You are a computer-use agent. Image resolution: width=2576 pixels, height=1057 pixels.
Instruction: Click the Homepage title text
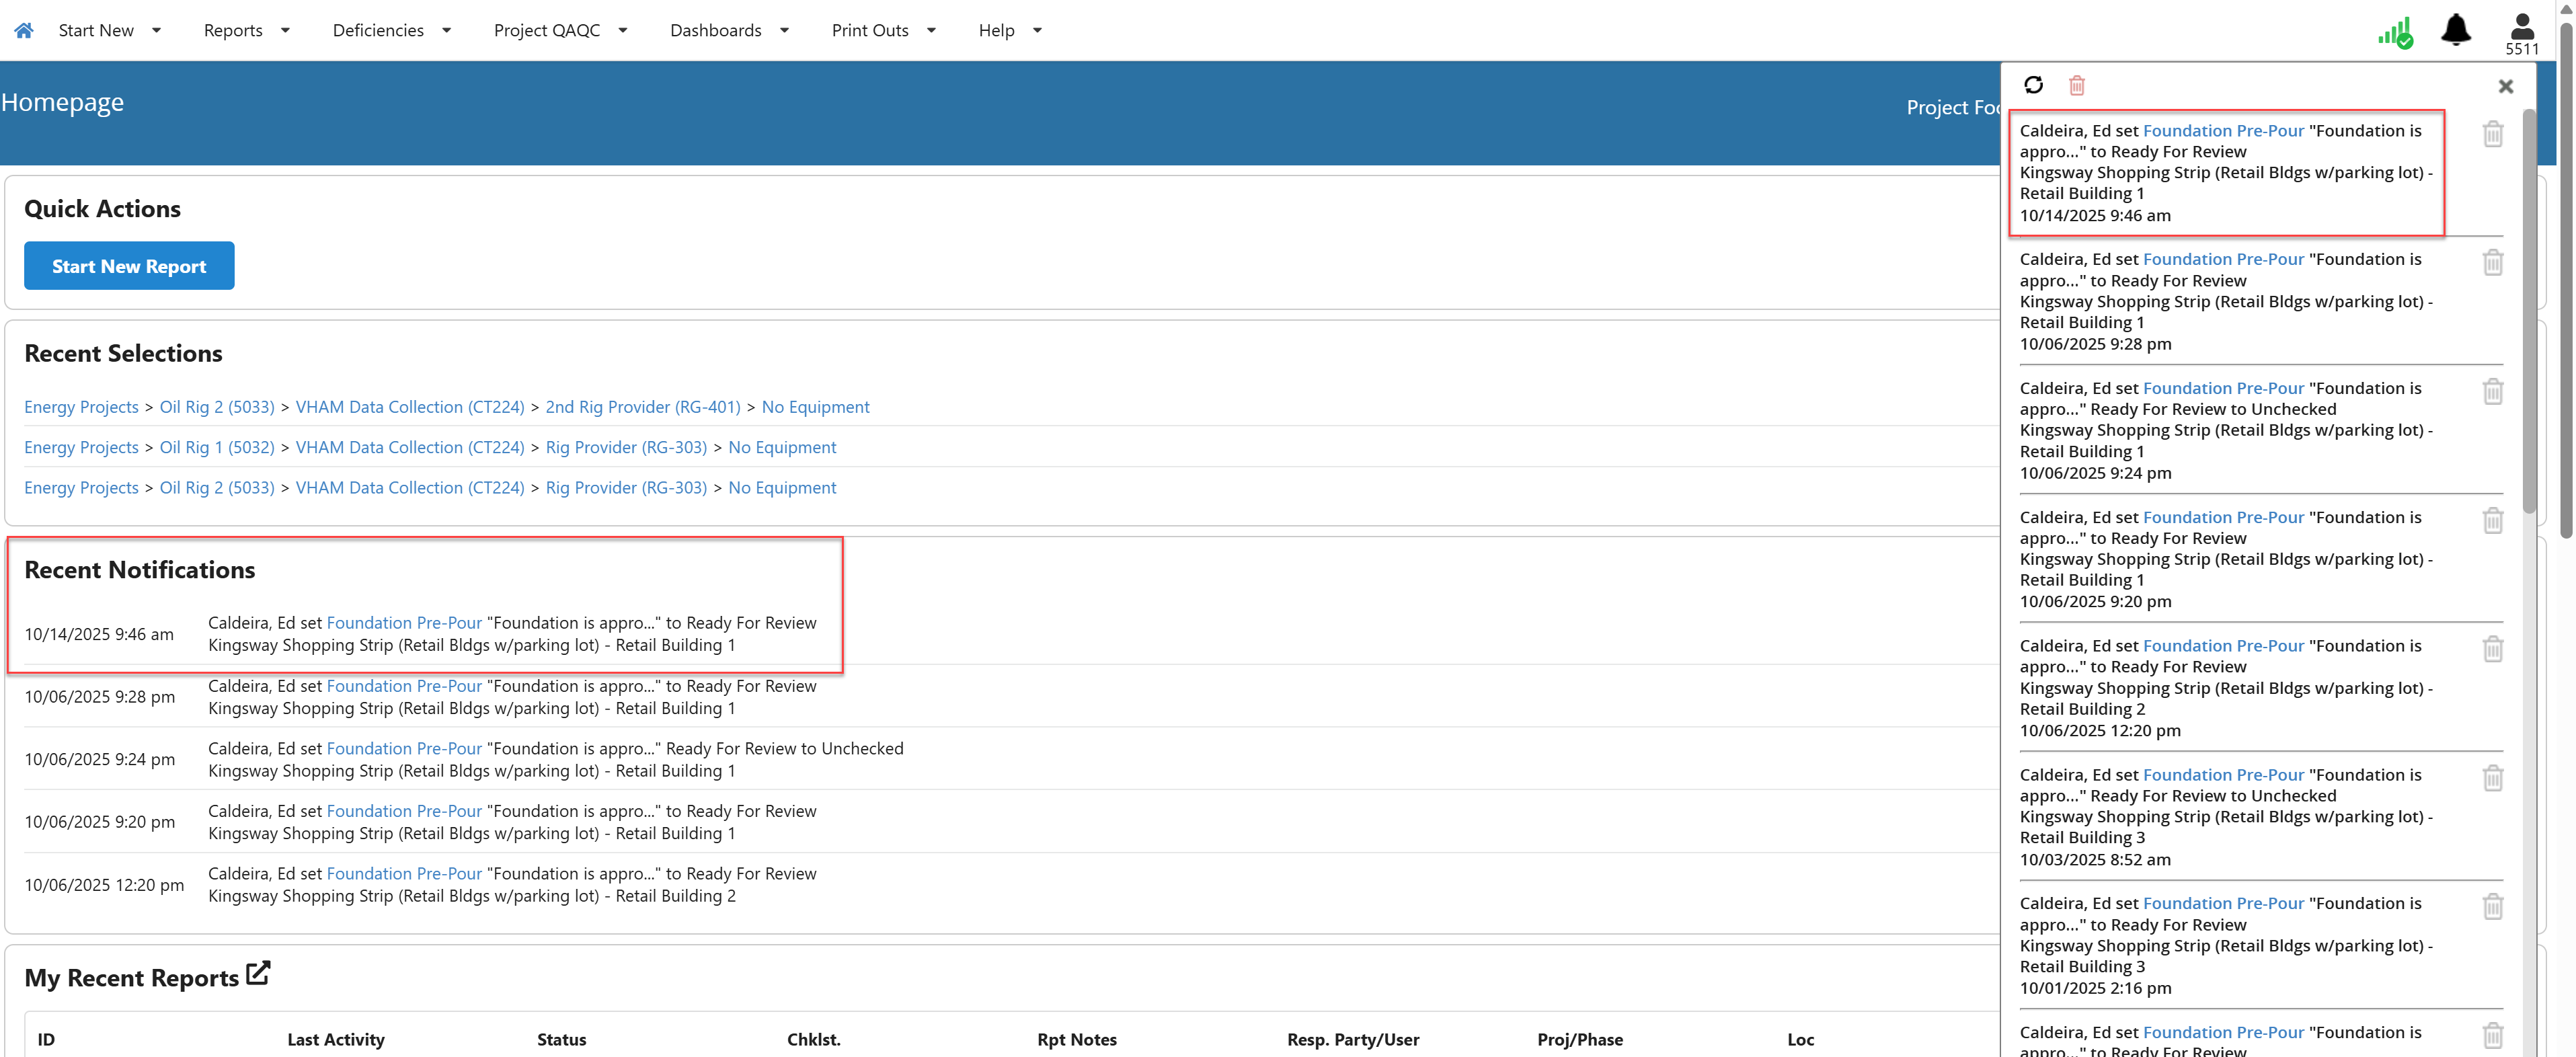click(62, 103)
